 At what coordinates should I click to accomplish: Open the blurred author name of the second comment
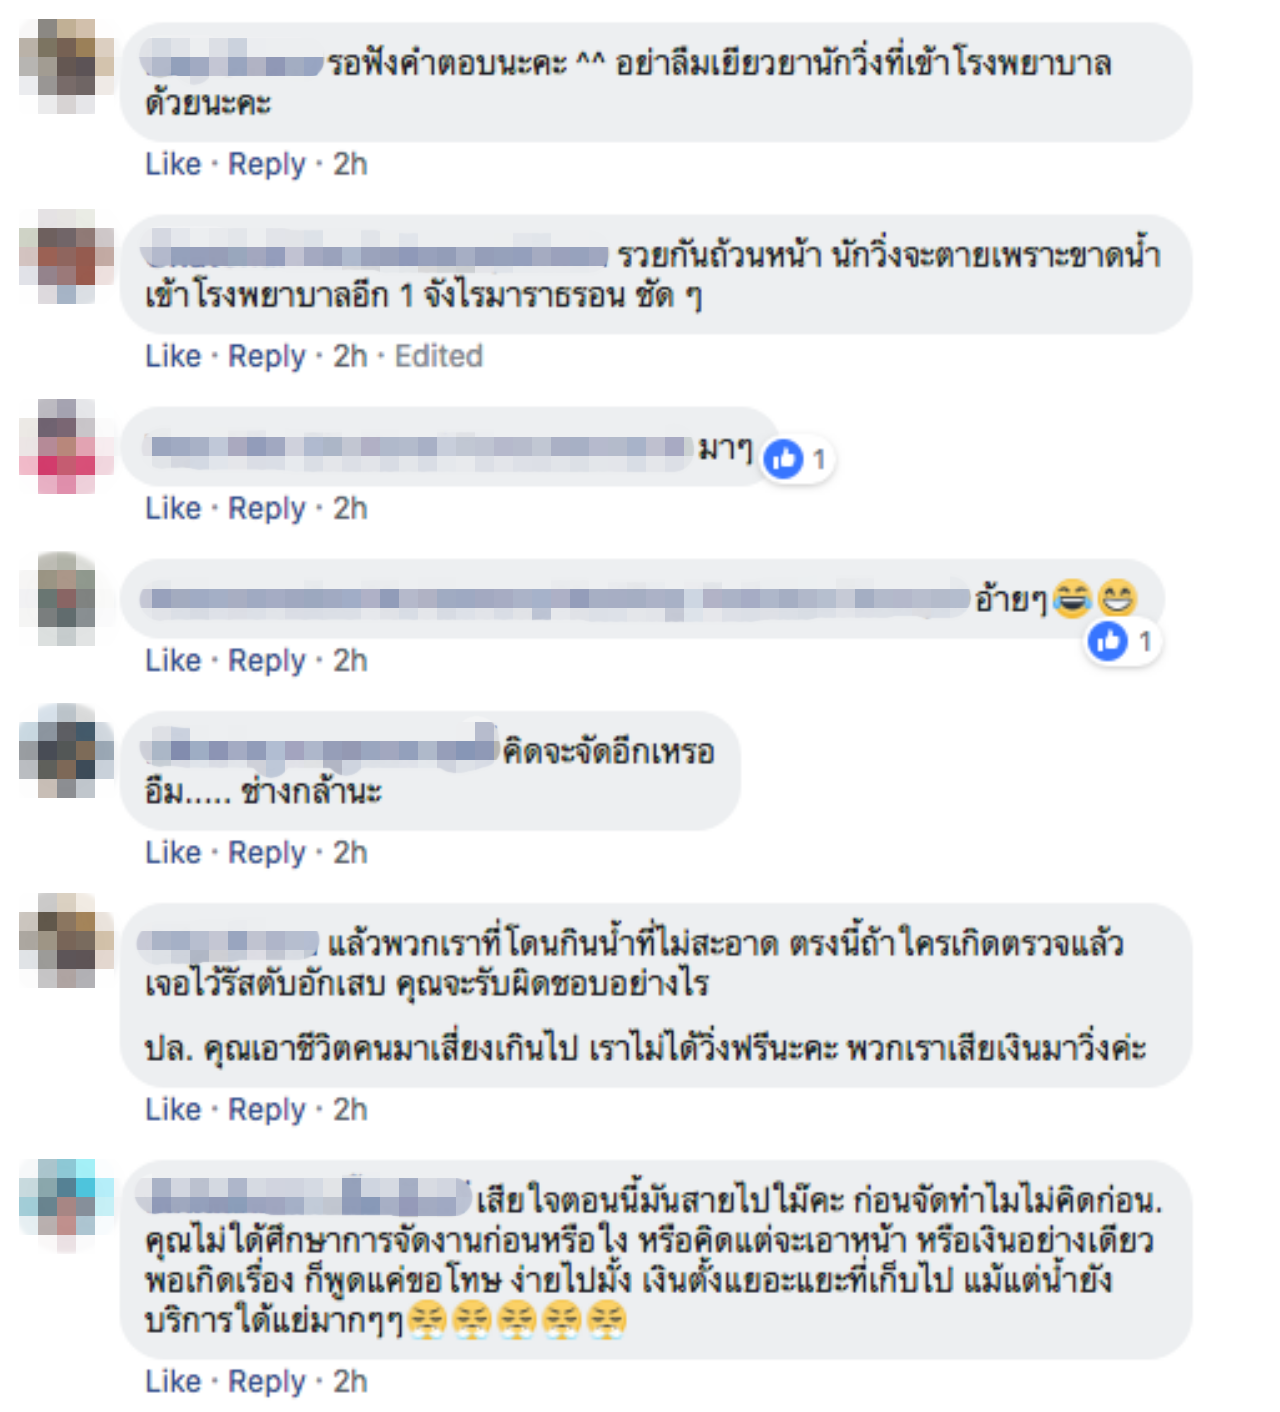point(375,254)
